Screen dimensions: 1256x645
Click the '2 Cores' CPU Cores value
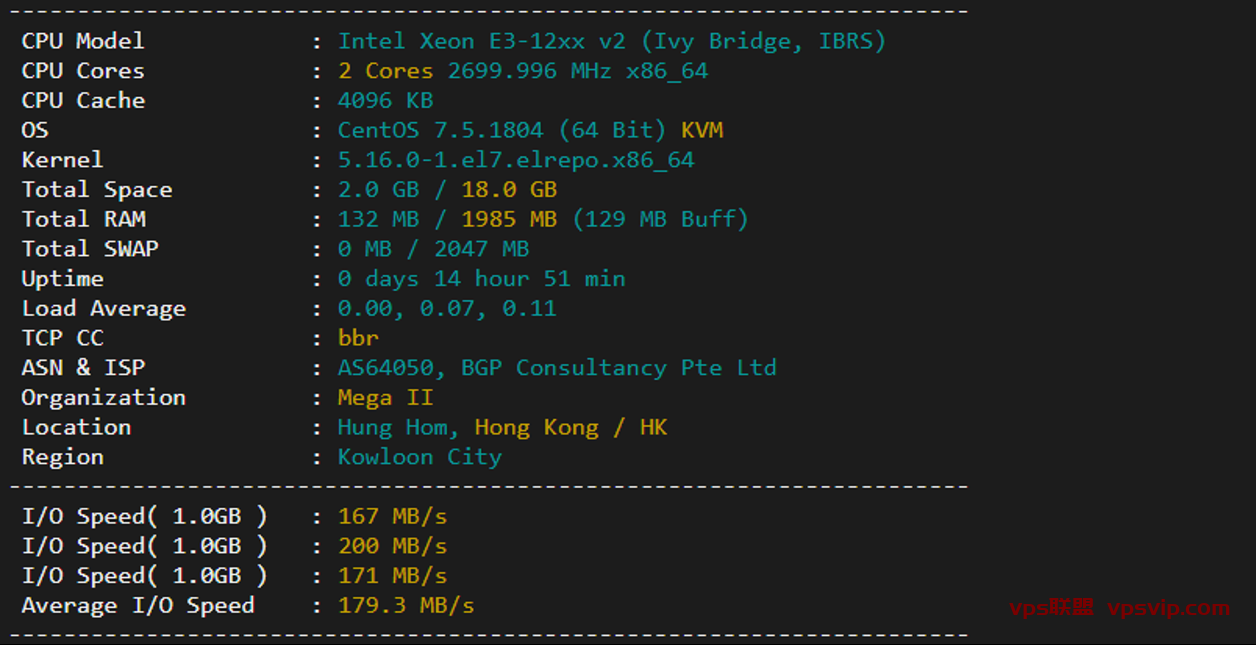click(x=385, y=71)
